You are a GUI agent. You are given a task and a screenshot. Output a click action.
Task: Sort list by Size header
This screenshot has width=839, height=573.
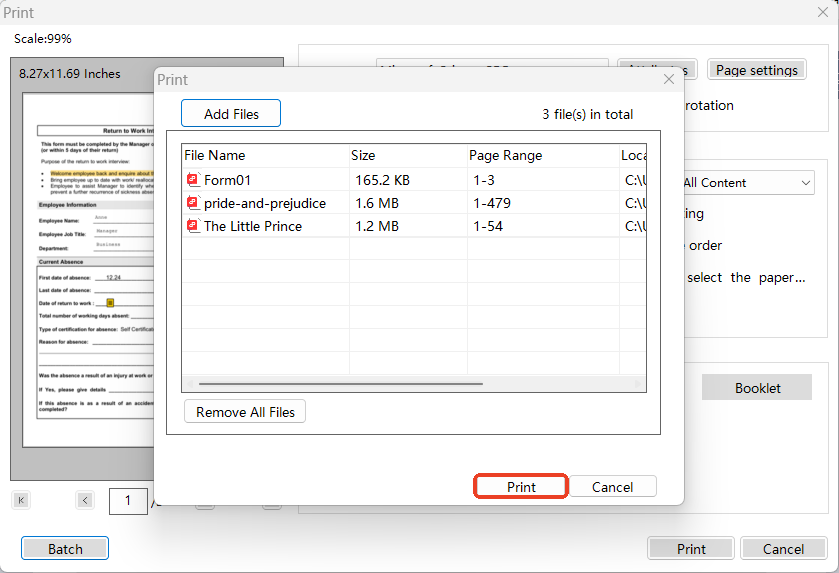(408, 155)
